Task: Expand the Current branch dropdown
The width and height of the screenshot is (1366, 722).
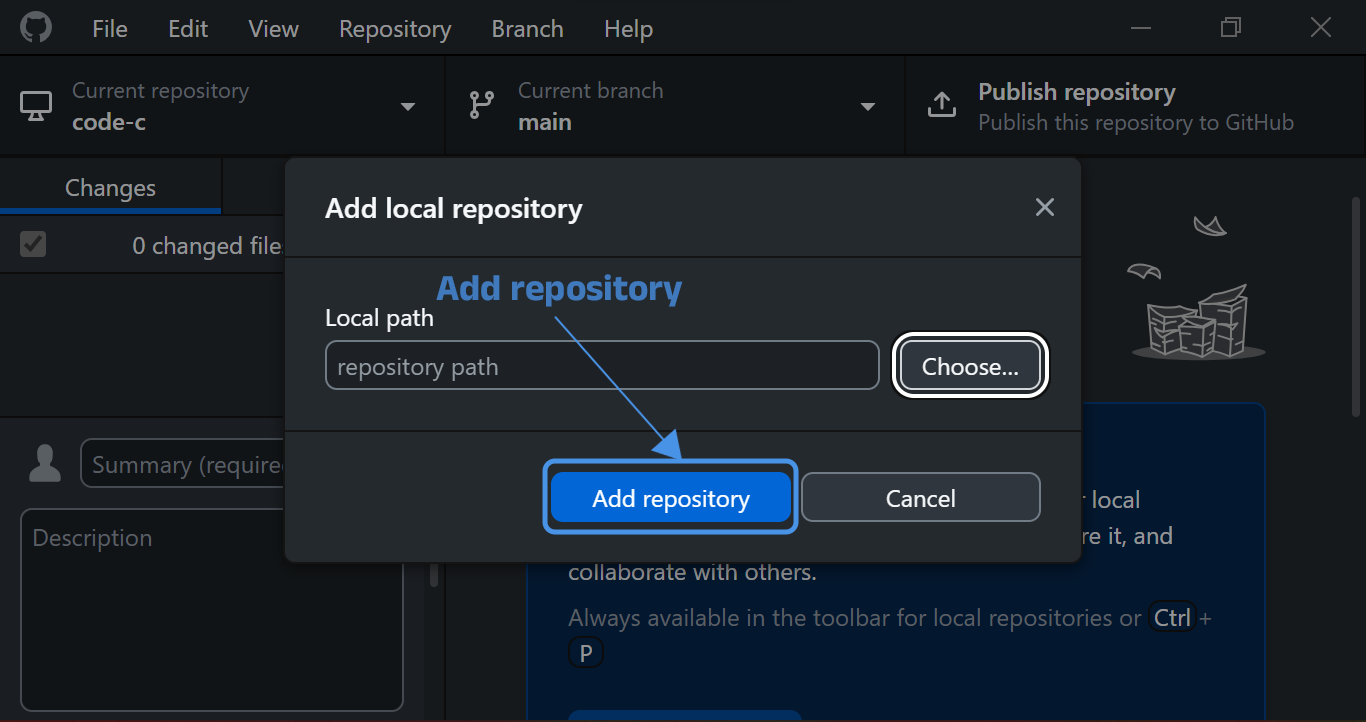Action: (x=867, y=107)
